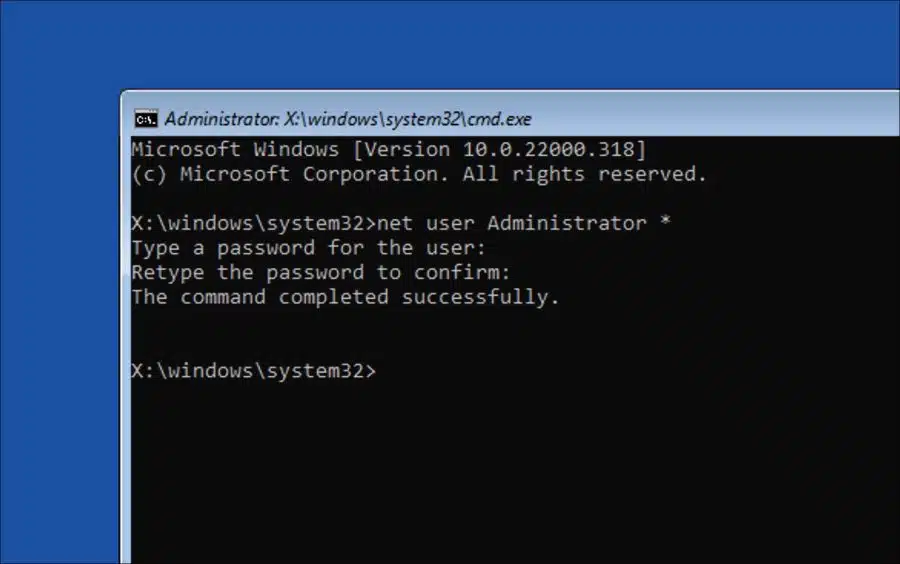Click the word 'successfully.' in the output
900x564 pixels.
480,297
